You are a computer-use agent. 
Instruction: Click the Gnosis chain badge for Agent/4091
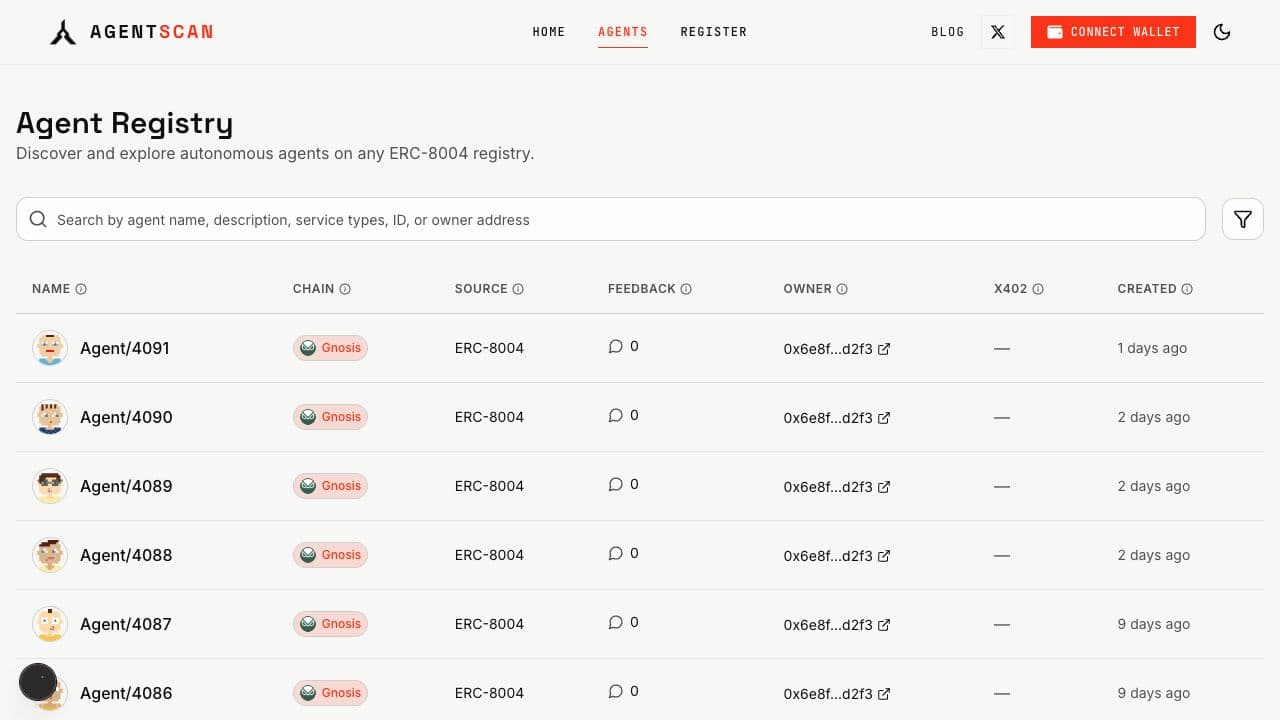coord(330,348)
